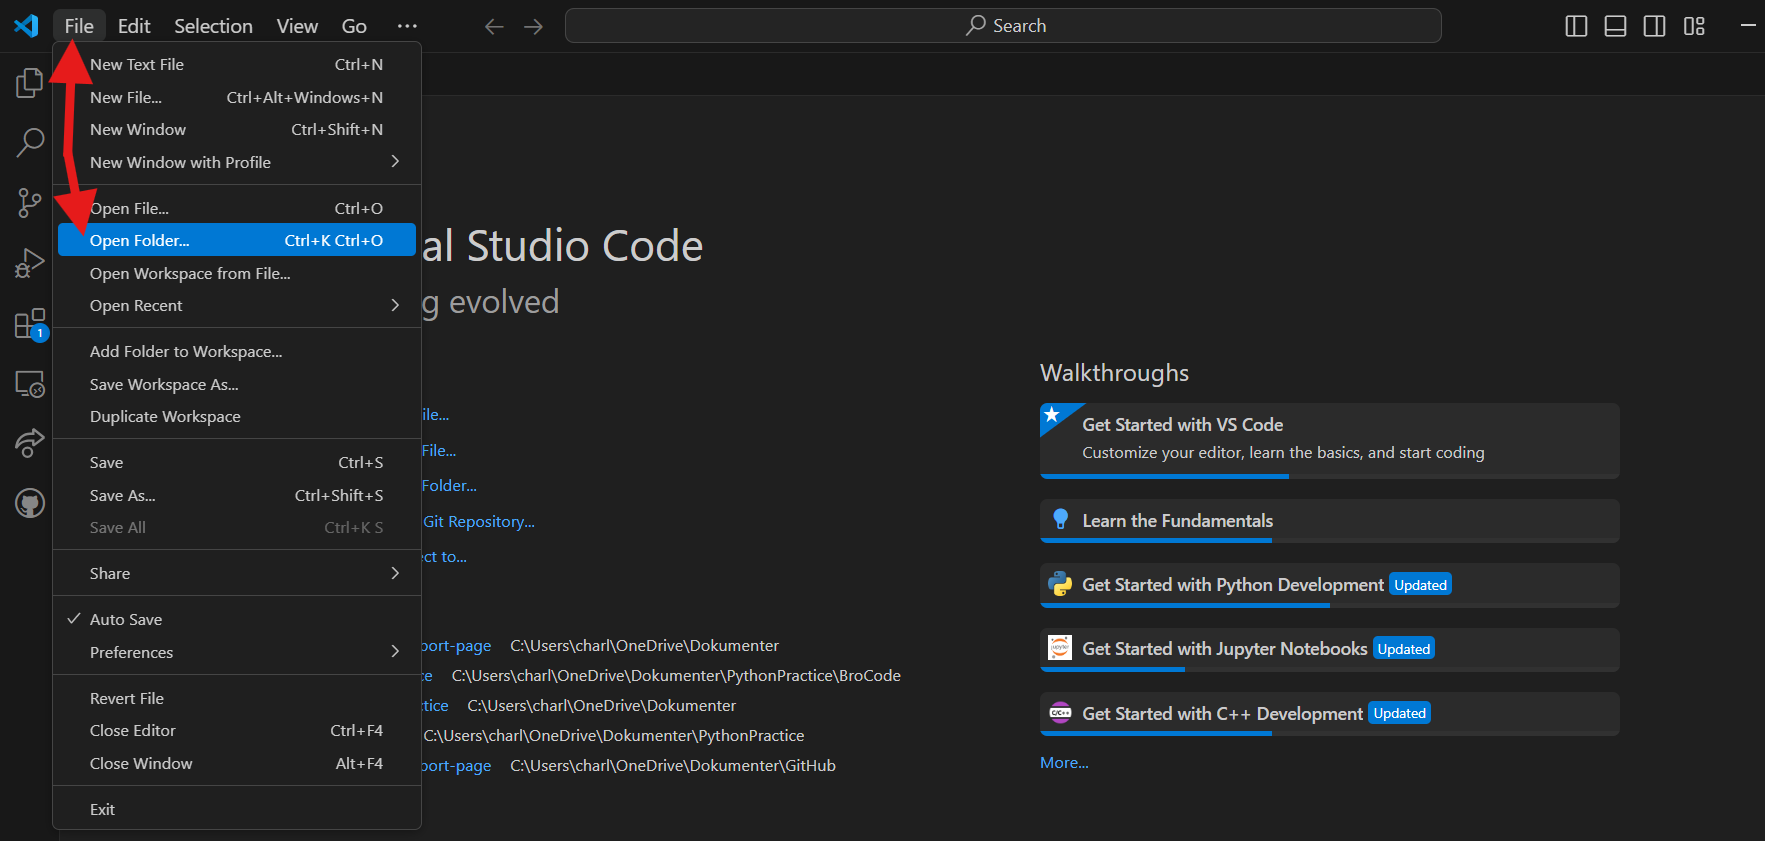The width and height of the screenshot is (1765, 841).
Task: Click the Folder... link on Welcome page
Action: pyautogui.click(x=449, y=485)
